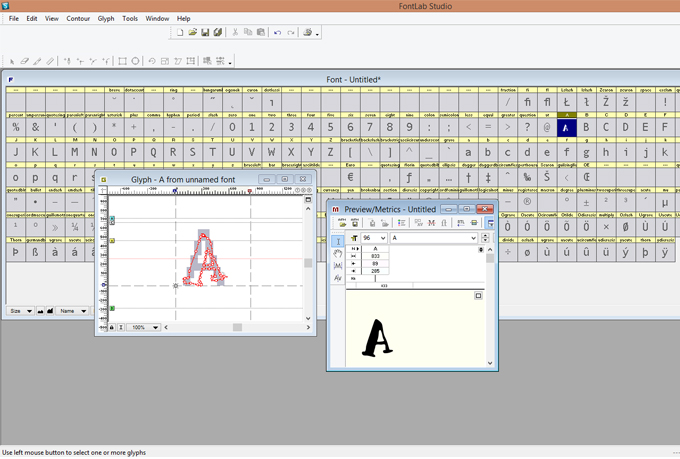This screenshot has height=459, width=680.
Task: Open the Edit menu
Action: [32, 19]
